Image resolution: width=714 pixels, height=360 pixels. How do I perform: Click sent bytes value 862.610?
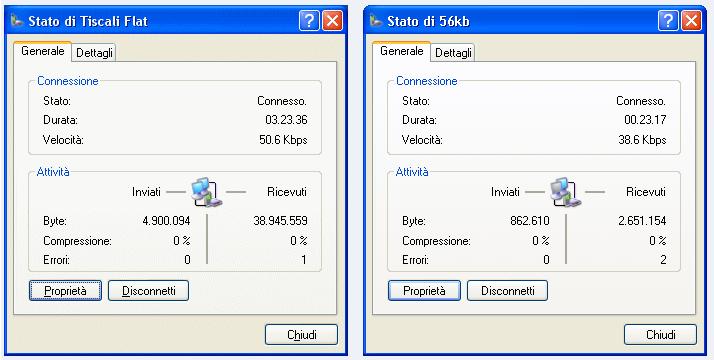click(x=530, y=221)
